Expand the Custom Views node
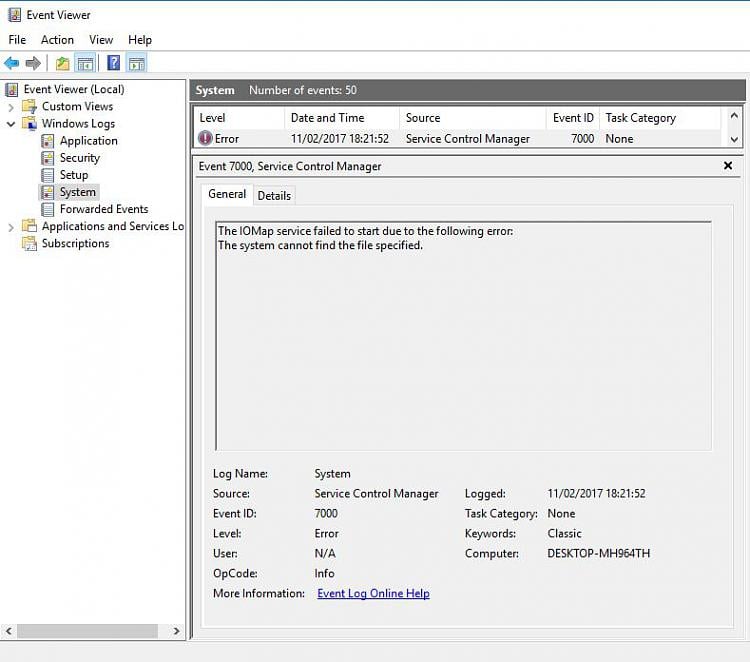The height and width of the screenshot is (662, 750). pos(11,107)
